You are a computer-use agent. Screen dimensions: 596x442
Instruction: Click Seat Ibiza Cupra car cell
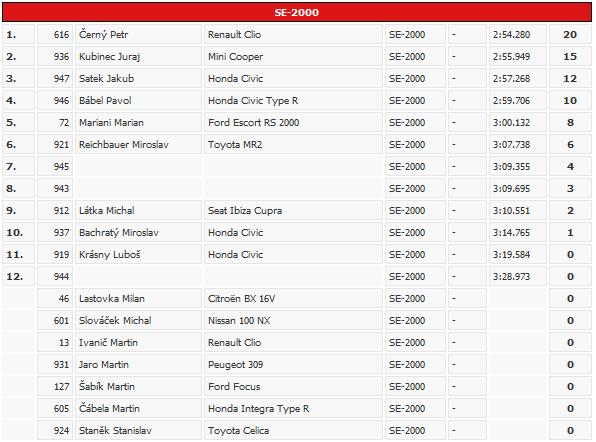click(293, 211)
